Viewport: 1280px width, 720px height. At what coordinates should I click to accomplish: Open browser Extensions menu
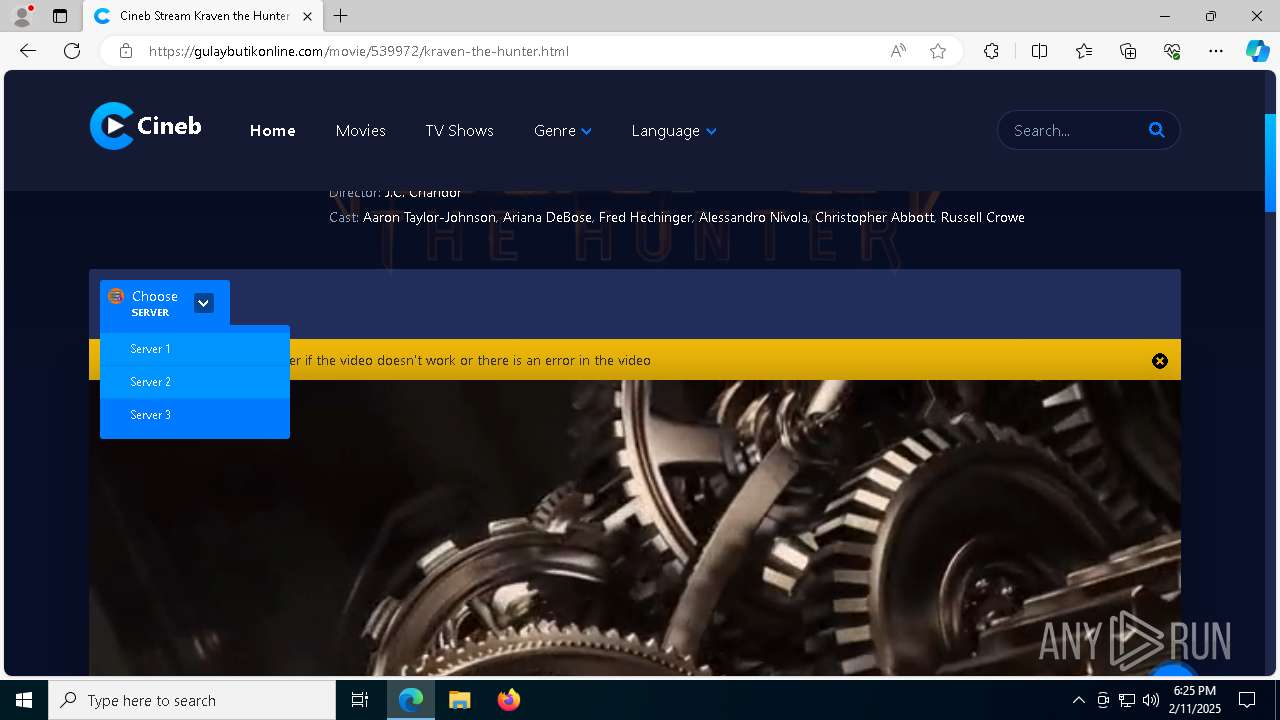click(991, 51)
